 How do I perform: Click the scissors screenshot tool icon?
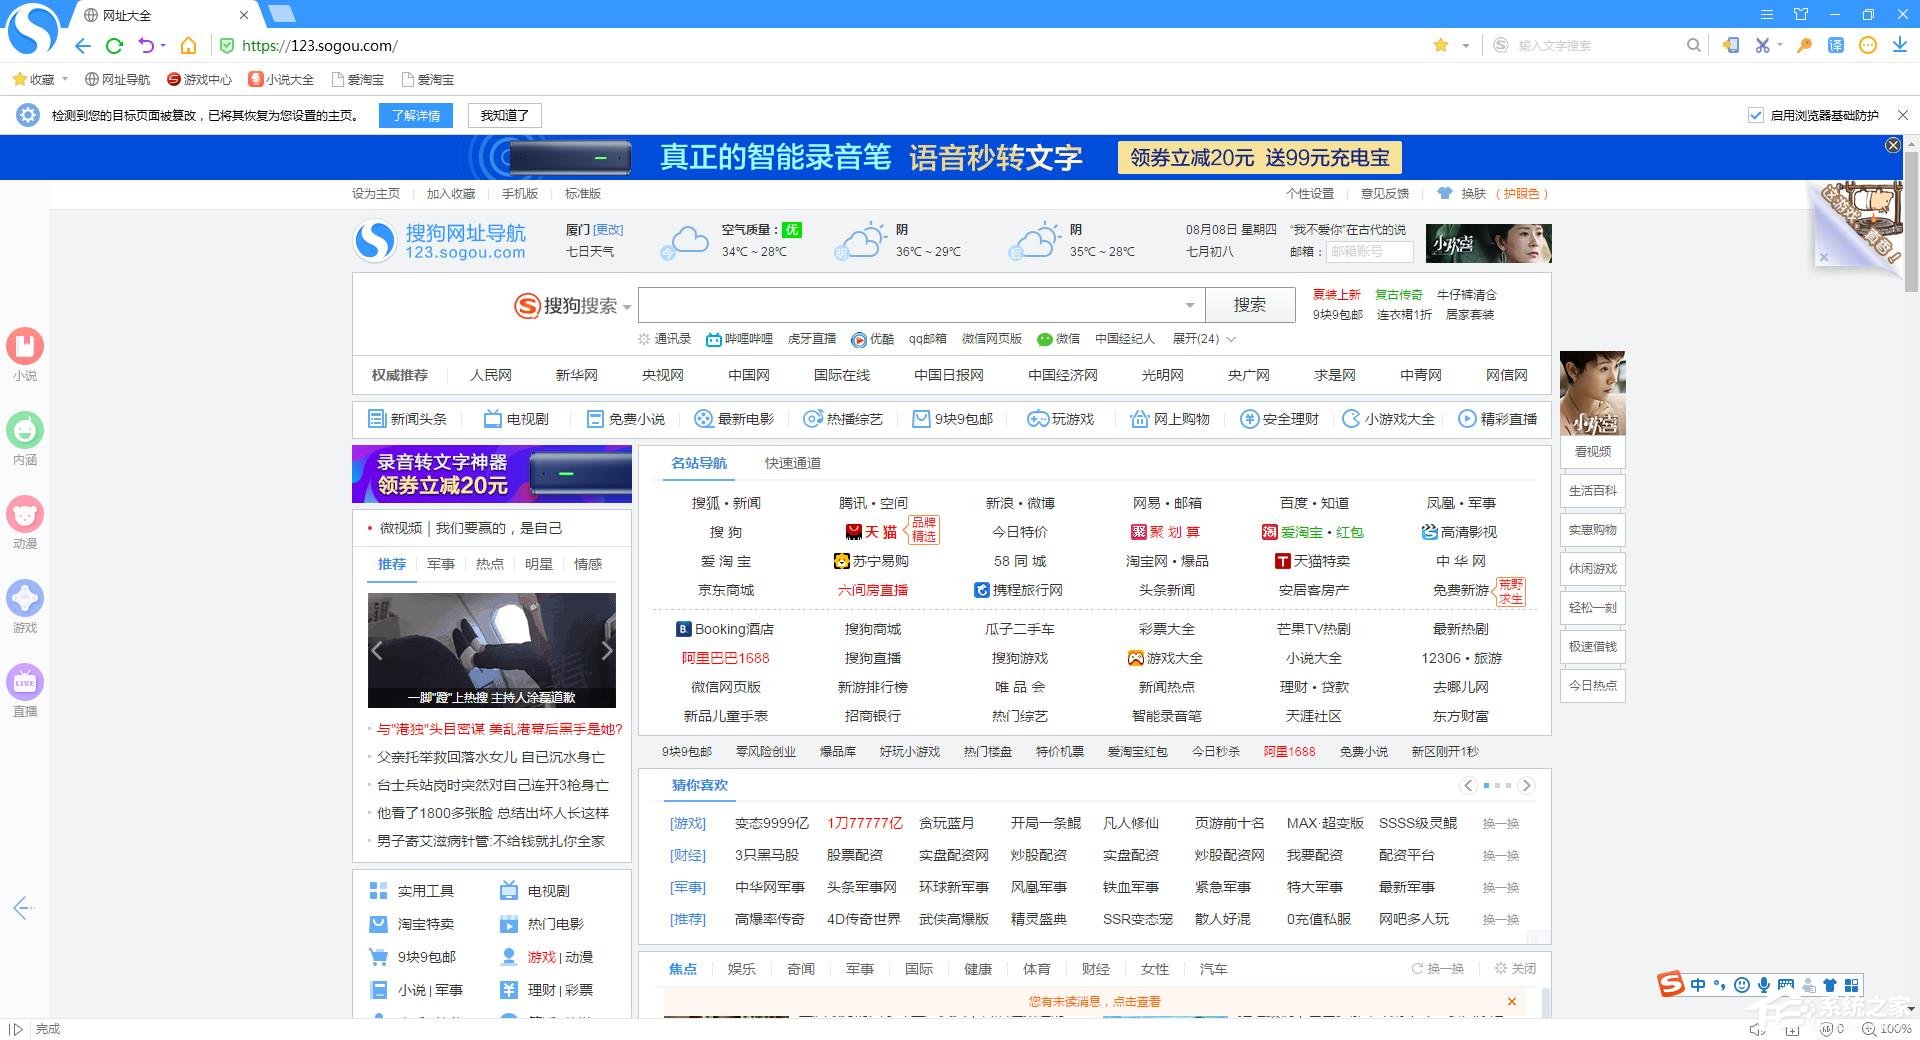(x=1762, y=45)
